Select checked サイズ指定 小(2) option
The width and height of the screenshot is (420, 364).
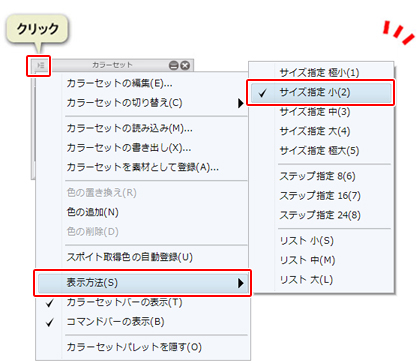[321, 92]
